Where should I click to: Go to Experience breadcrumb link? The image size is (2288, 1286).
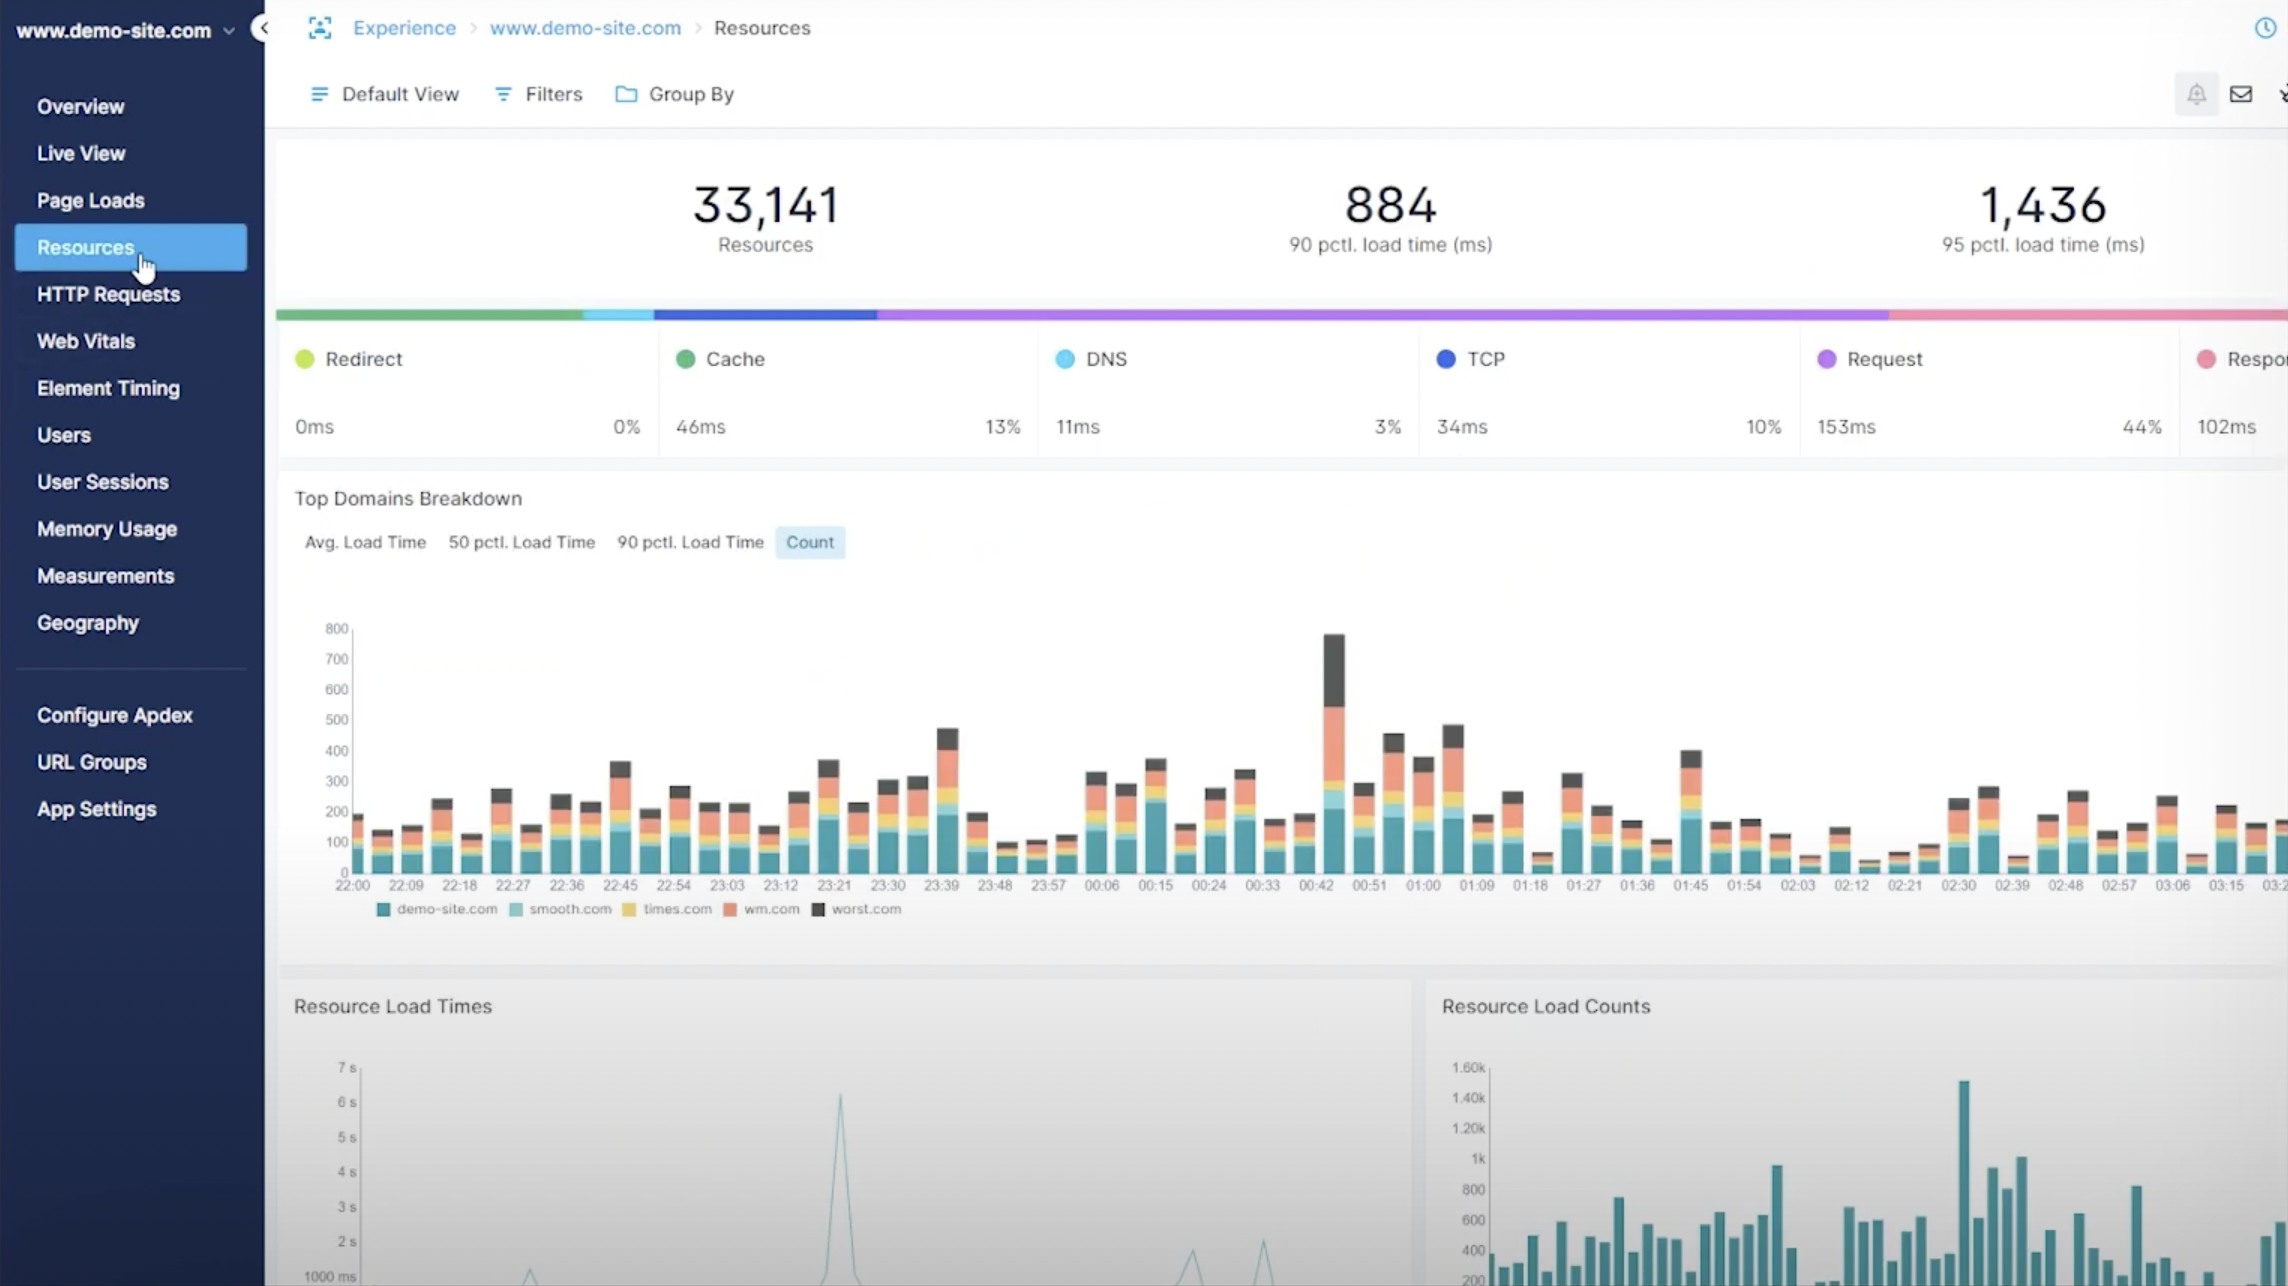404,28
